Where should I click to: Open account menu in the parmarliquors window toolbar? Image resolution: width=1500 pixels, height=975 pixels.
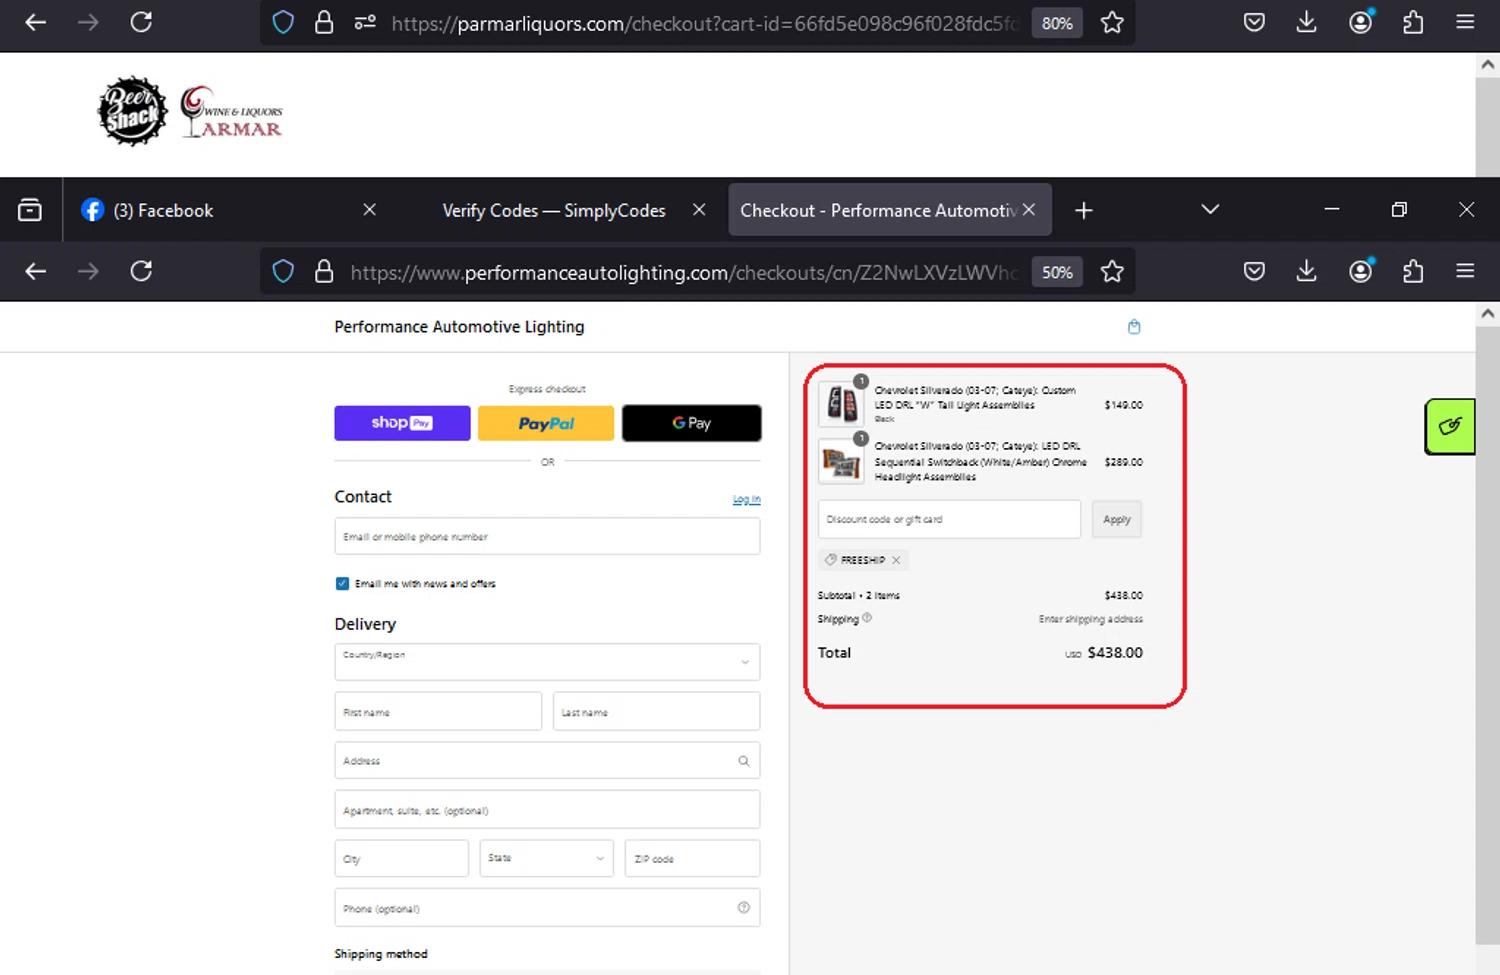tap(1360, 22)
